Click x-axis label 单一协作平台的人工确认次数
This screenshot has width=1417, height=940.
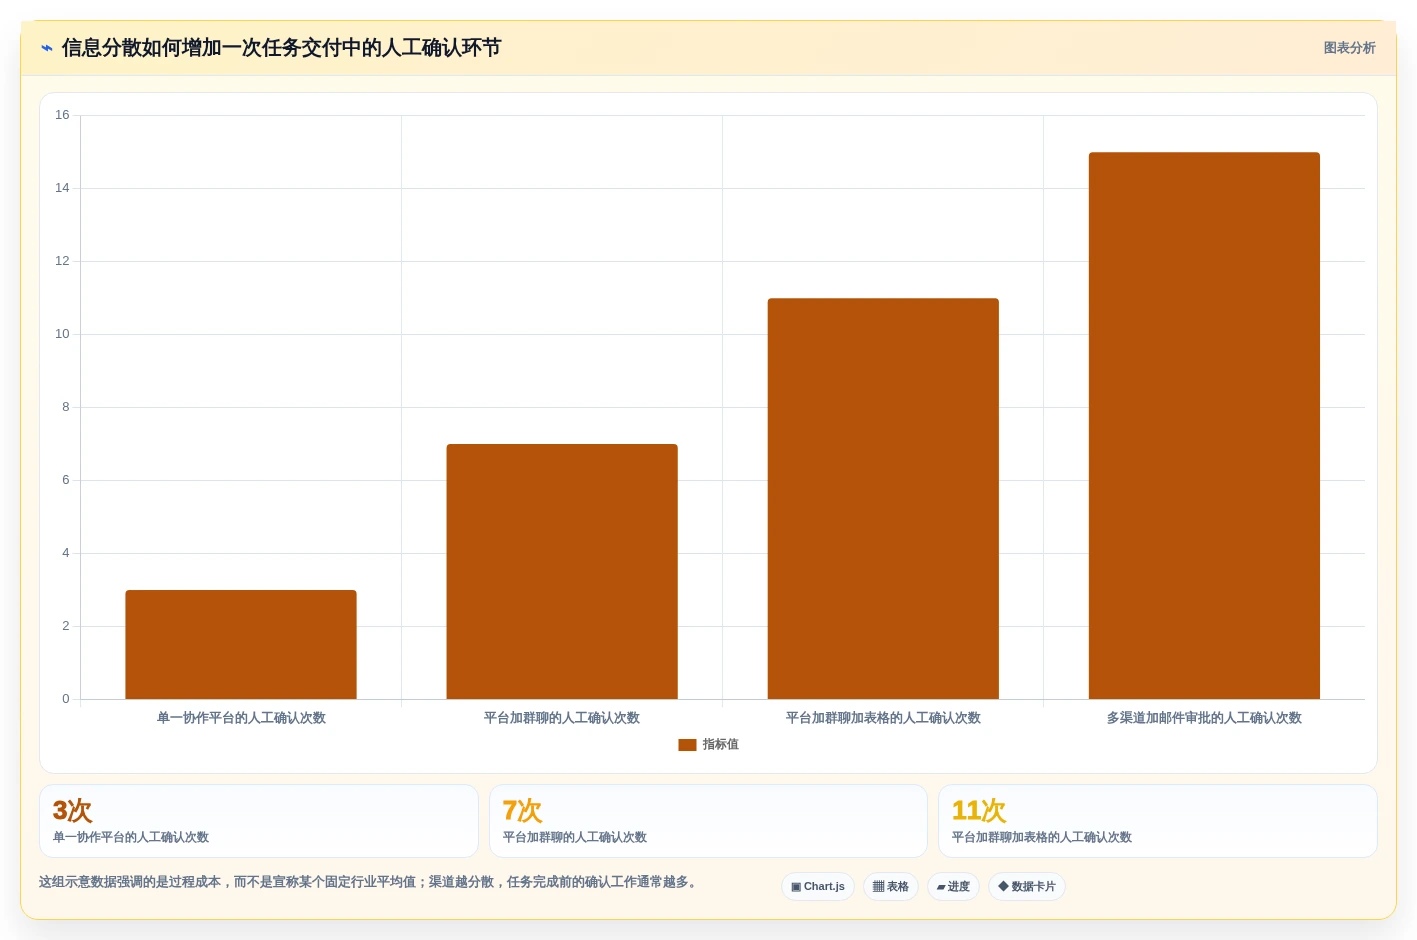pyautogui.click(x=241, y=718)
